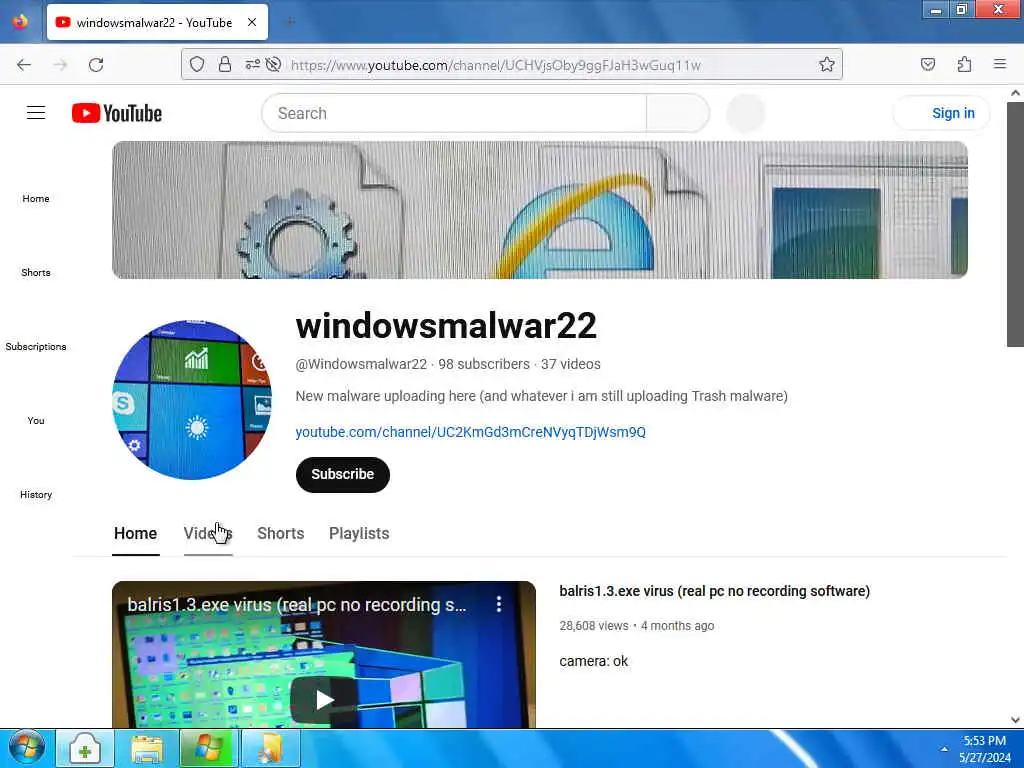
Task: Click the YouTube logo
Action: 117,113
